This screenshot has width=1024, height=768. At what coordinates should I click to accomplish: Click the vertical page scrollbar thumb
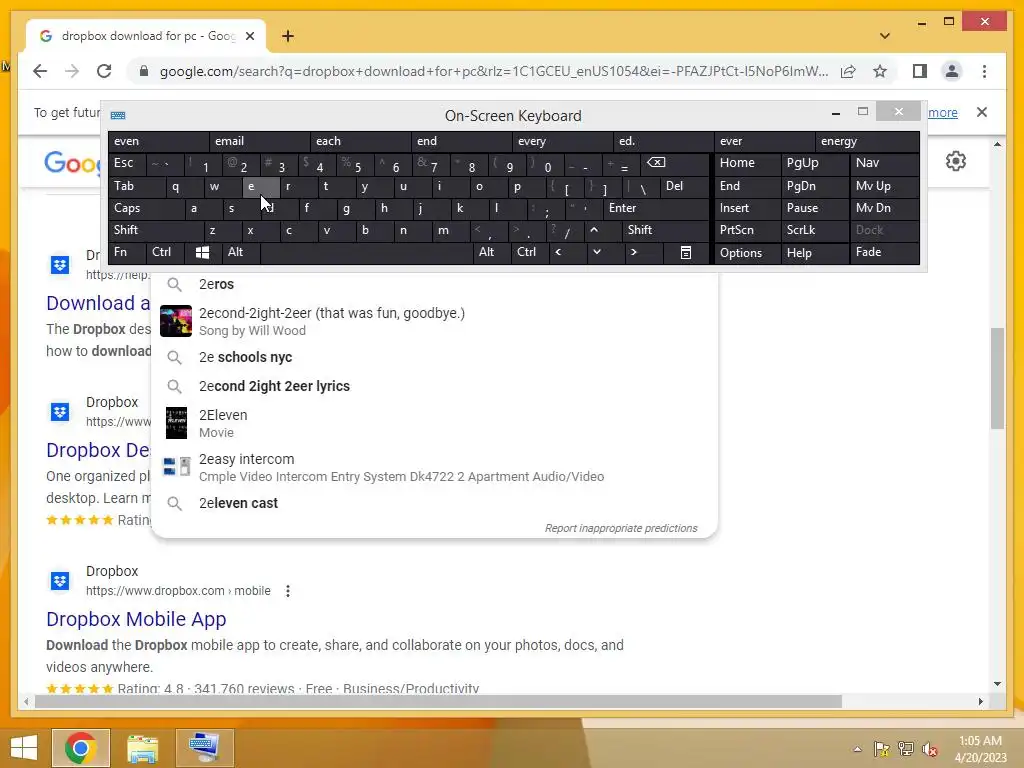point(997,379)
